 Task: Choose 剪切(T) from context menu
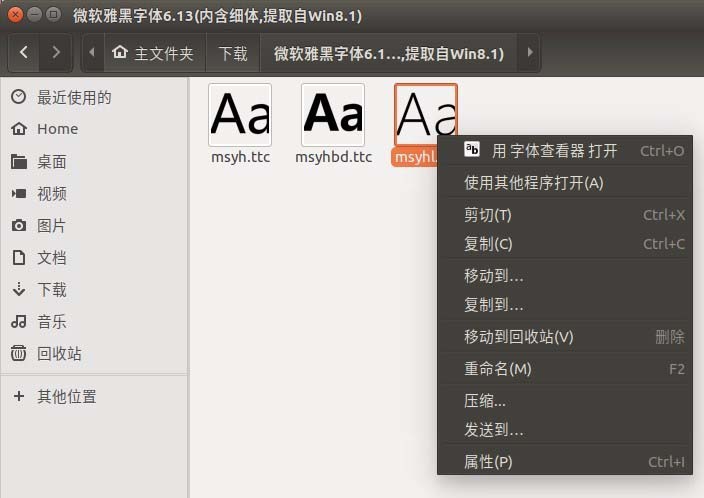point(565,215)
